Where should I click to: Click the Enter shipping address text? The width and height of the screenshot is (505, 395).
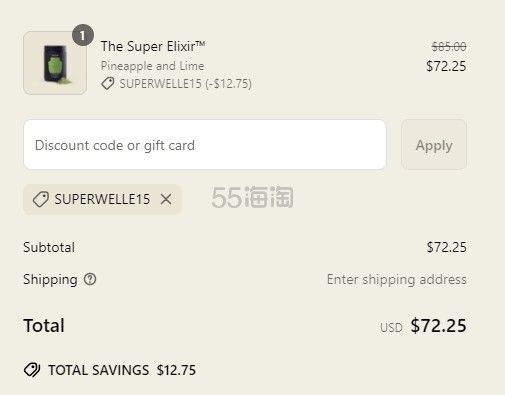[396, 279]
